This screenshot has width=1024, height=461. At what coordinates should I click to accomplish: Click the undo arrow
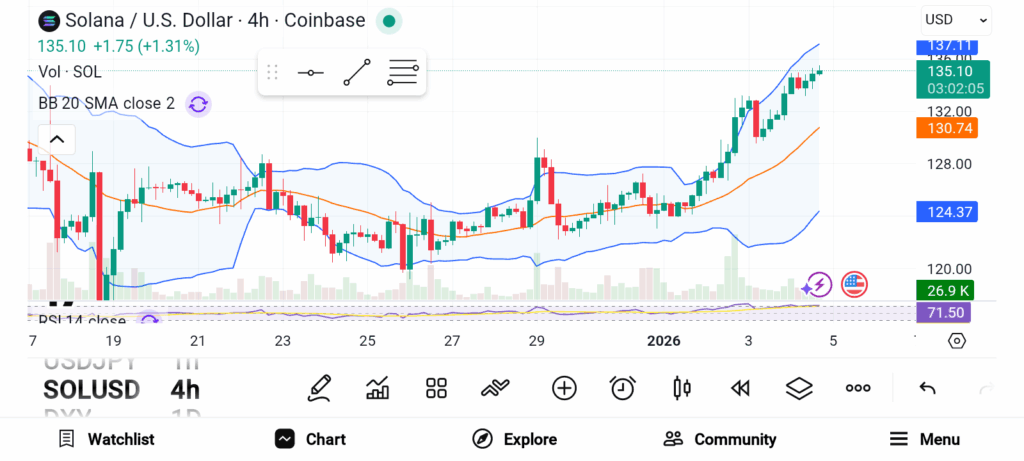pyautogui.click(x=927, y=388)
